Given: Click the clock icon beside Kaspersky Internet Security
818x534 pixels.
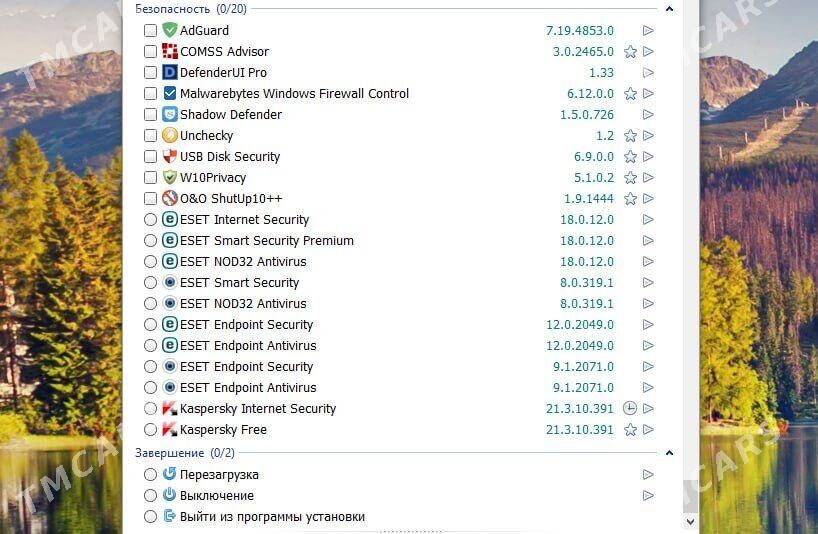Looking at the screenshot, I should coord(630,408).
